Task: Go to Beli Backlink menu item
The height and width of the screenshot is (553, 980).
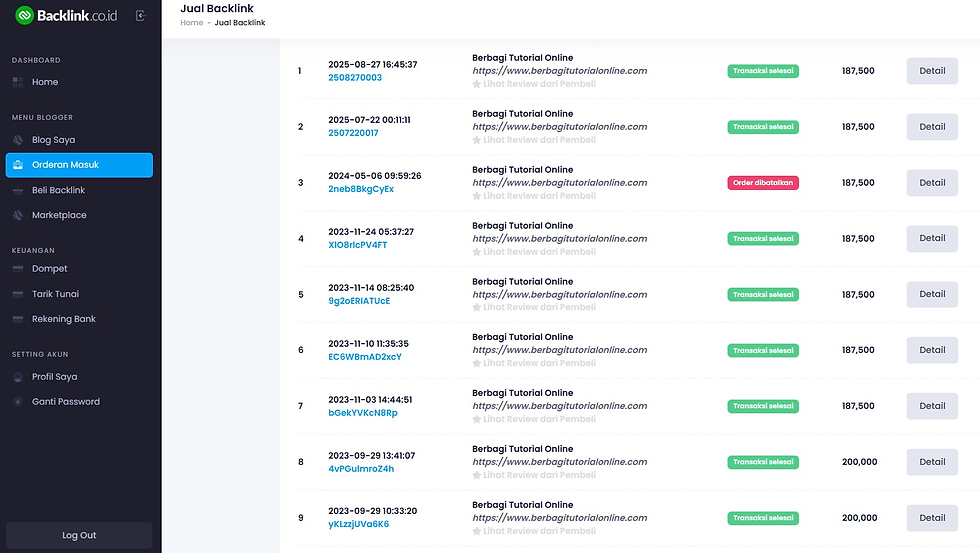Action: 79,190
